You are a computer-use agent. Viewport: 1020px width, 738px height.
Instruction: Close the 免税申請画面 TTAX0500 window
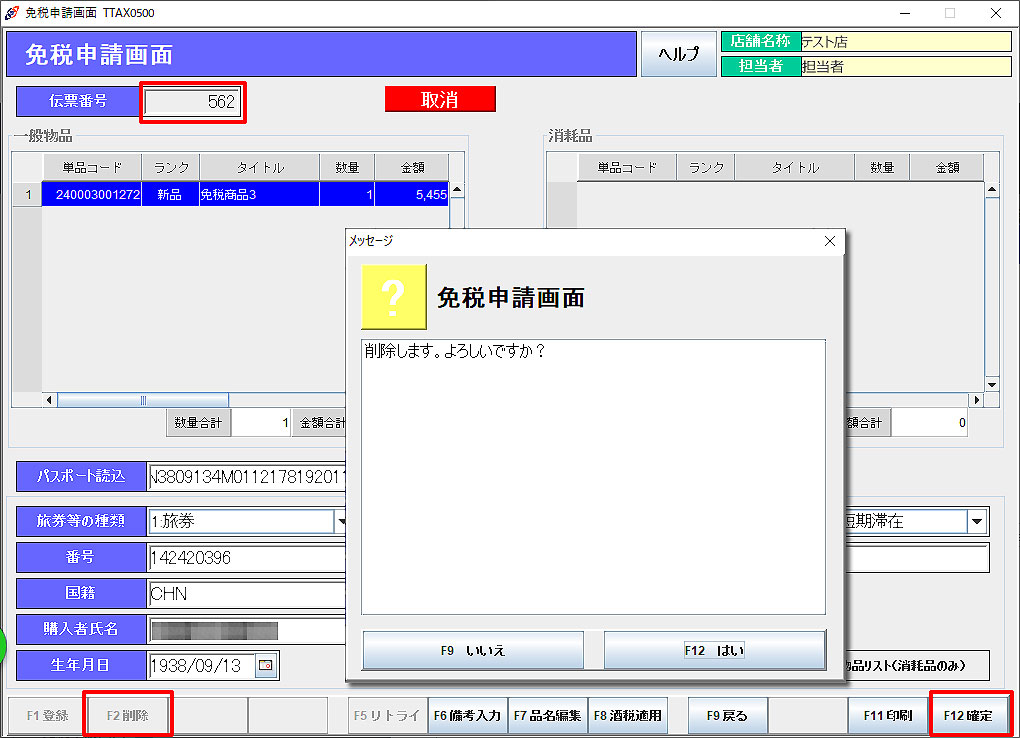(x=995, y=13)
